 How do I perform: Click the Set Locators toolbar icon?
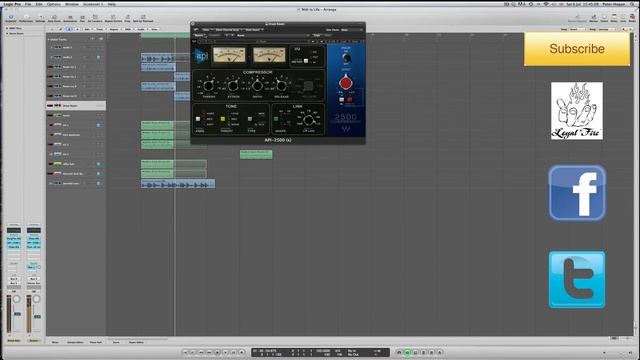click(95, 18)
